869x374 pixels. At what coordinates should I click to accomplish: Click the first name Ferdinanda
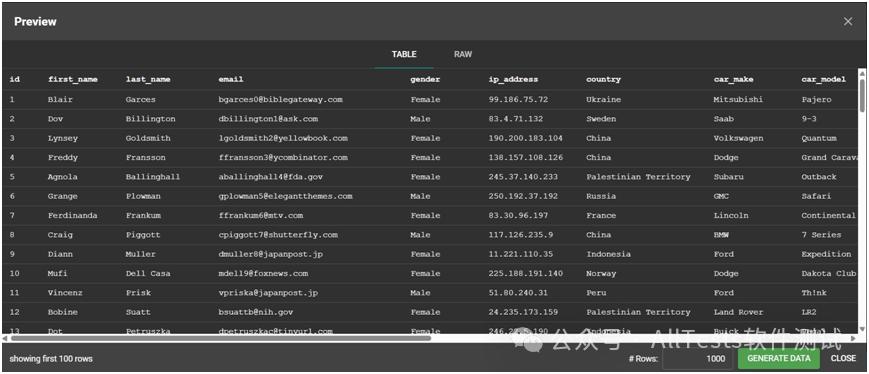coord(73,216)
